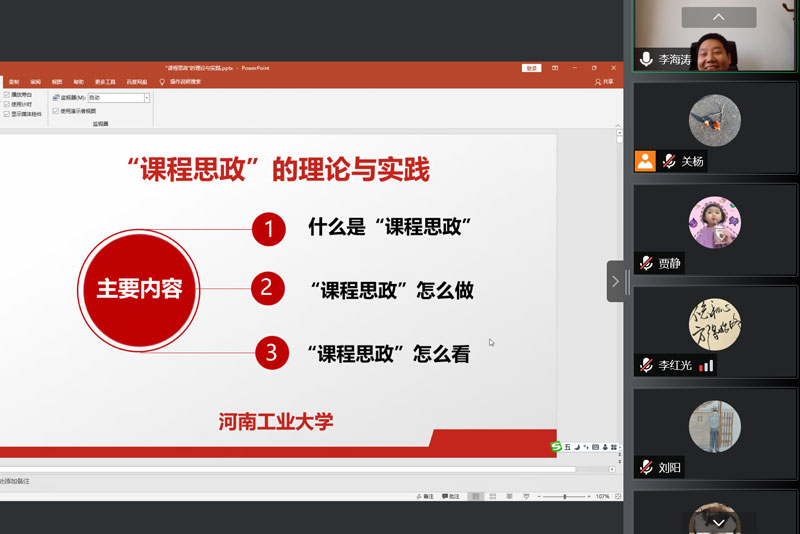Image resolution: width=800 pixels, height=534 pixels.
Task: Click the zoom slider handle
Action: tap(565, 496)
